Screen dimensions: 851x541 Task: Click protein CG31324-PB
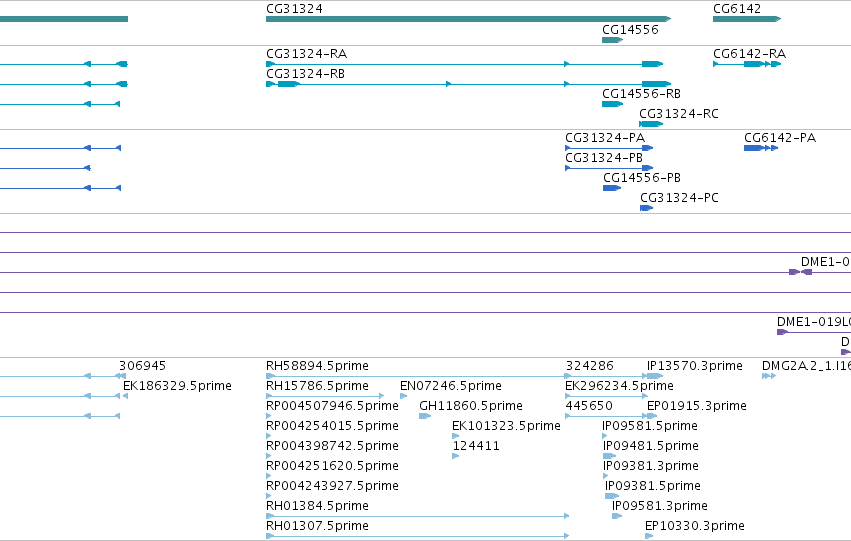click(x=609, y=168)
